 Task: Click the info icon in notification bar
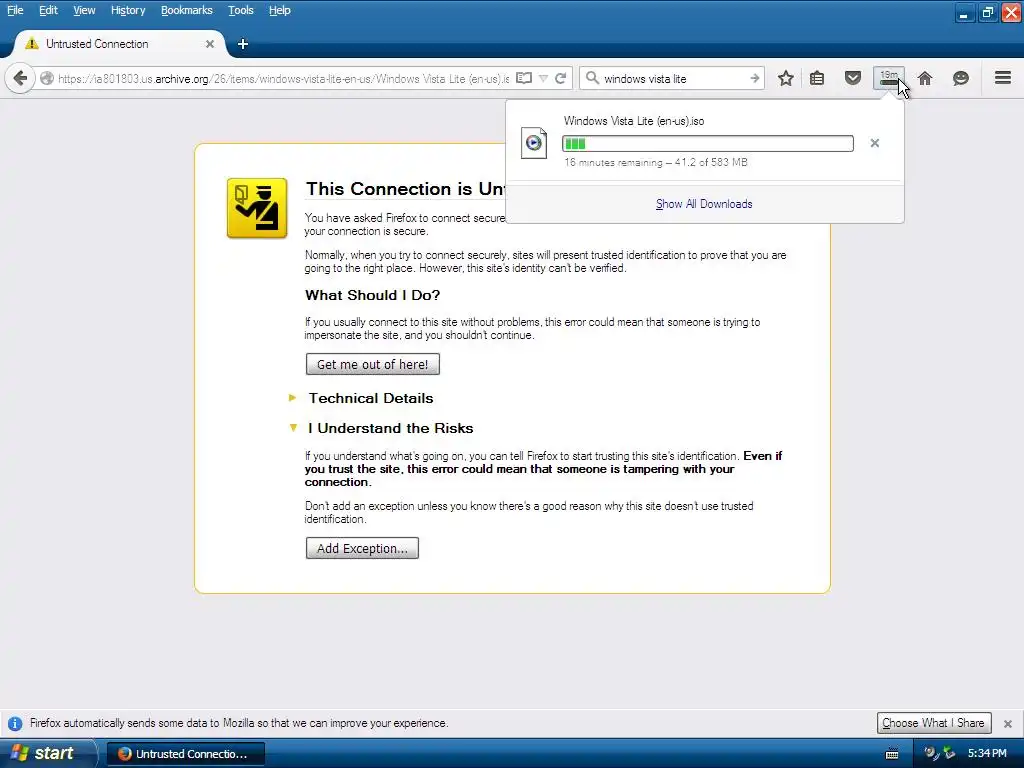[x=14, y=724]
